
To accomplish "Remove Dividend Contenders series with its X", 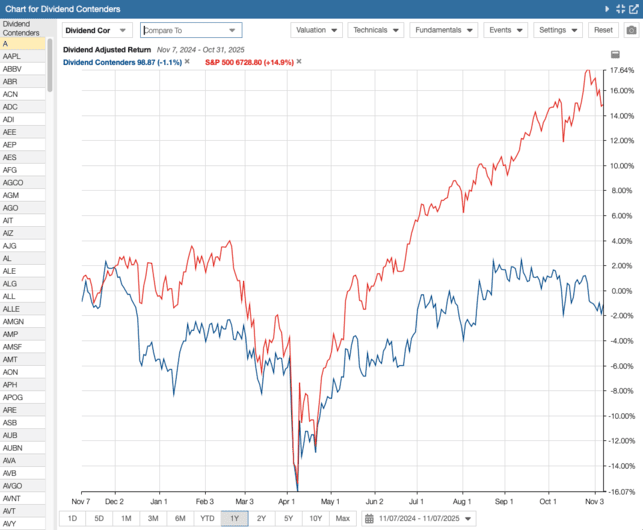I will pos(187,62).
